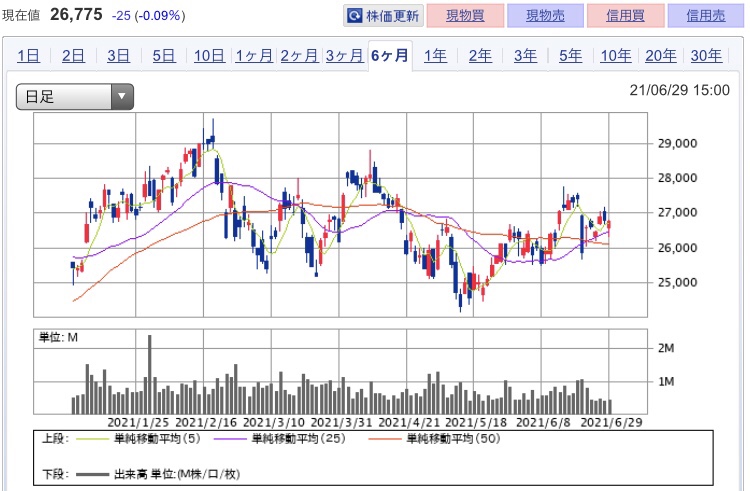Switch chart range to 10日
The image size is (750, 491).
click(209, 56)
